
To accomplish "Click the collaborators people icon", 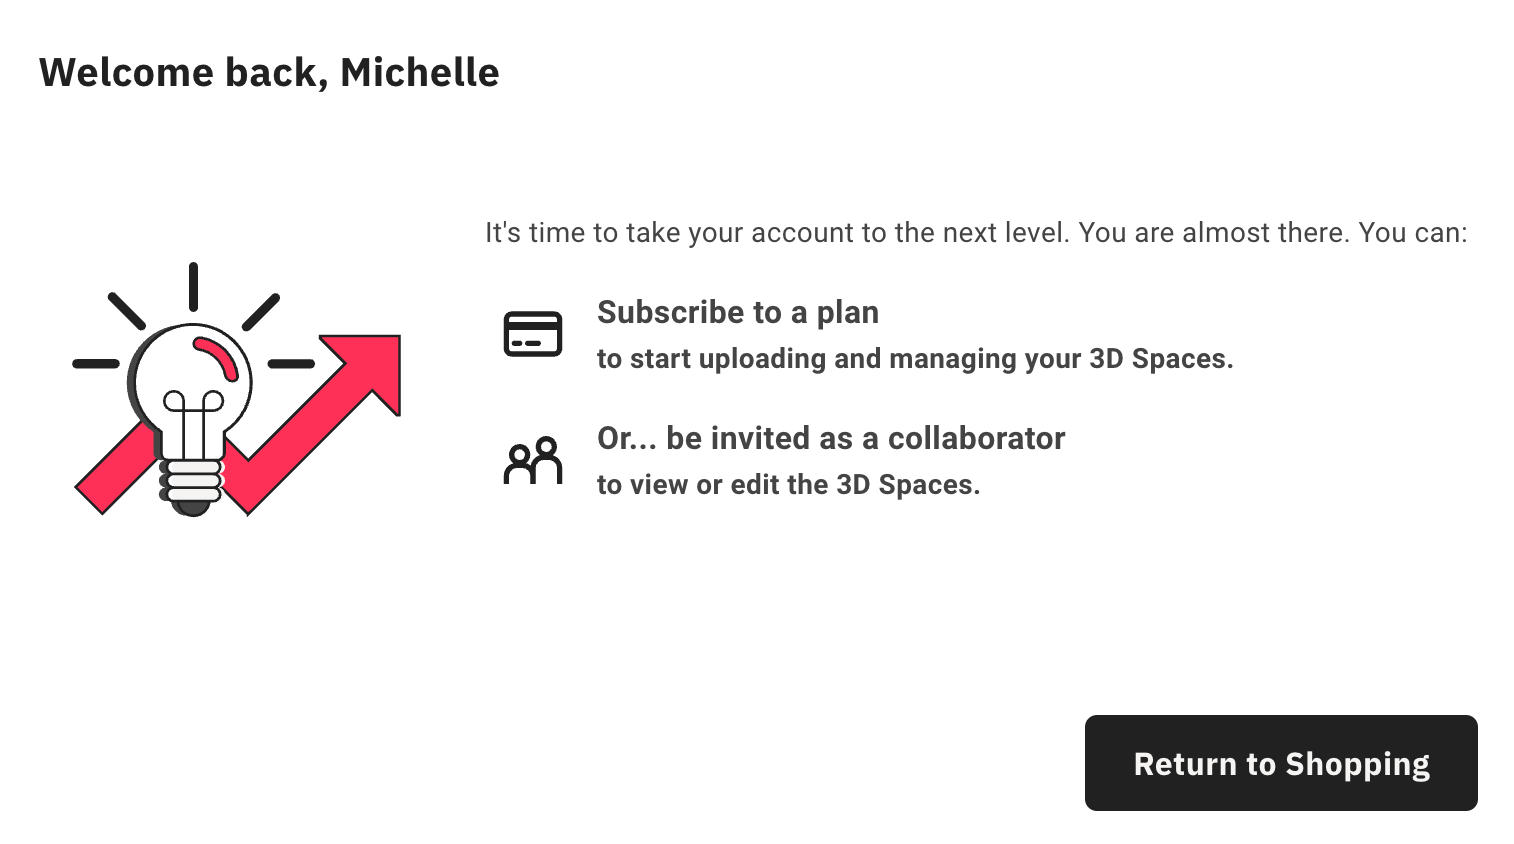I will [x=533, y=460].
